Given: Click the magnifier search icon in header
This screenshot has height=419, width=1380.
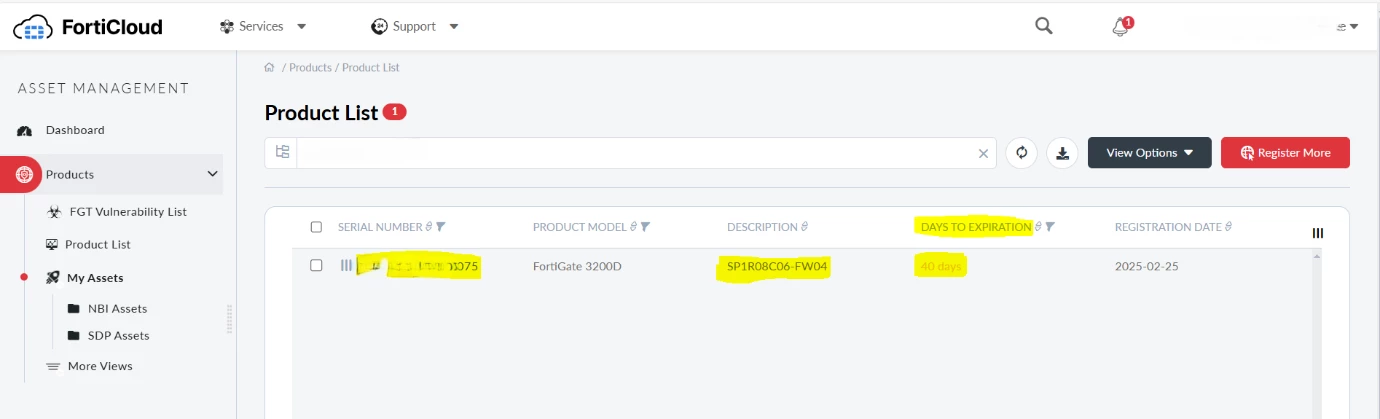Looking at the screenshot, I should (1043, 26).
